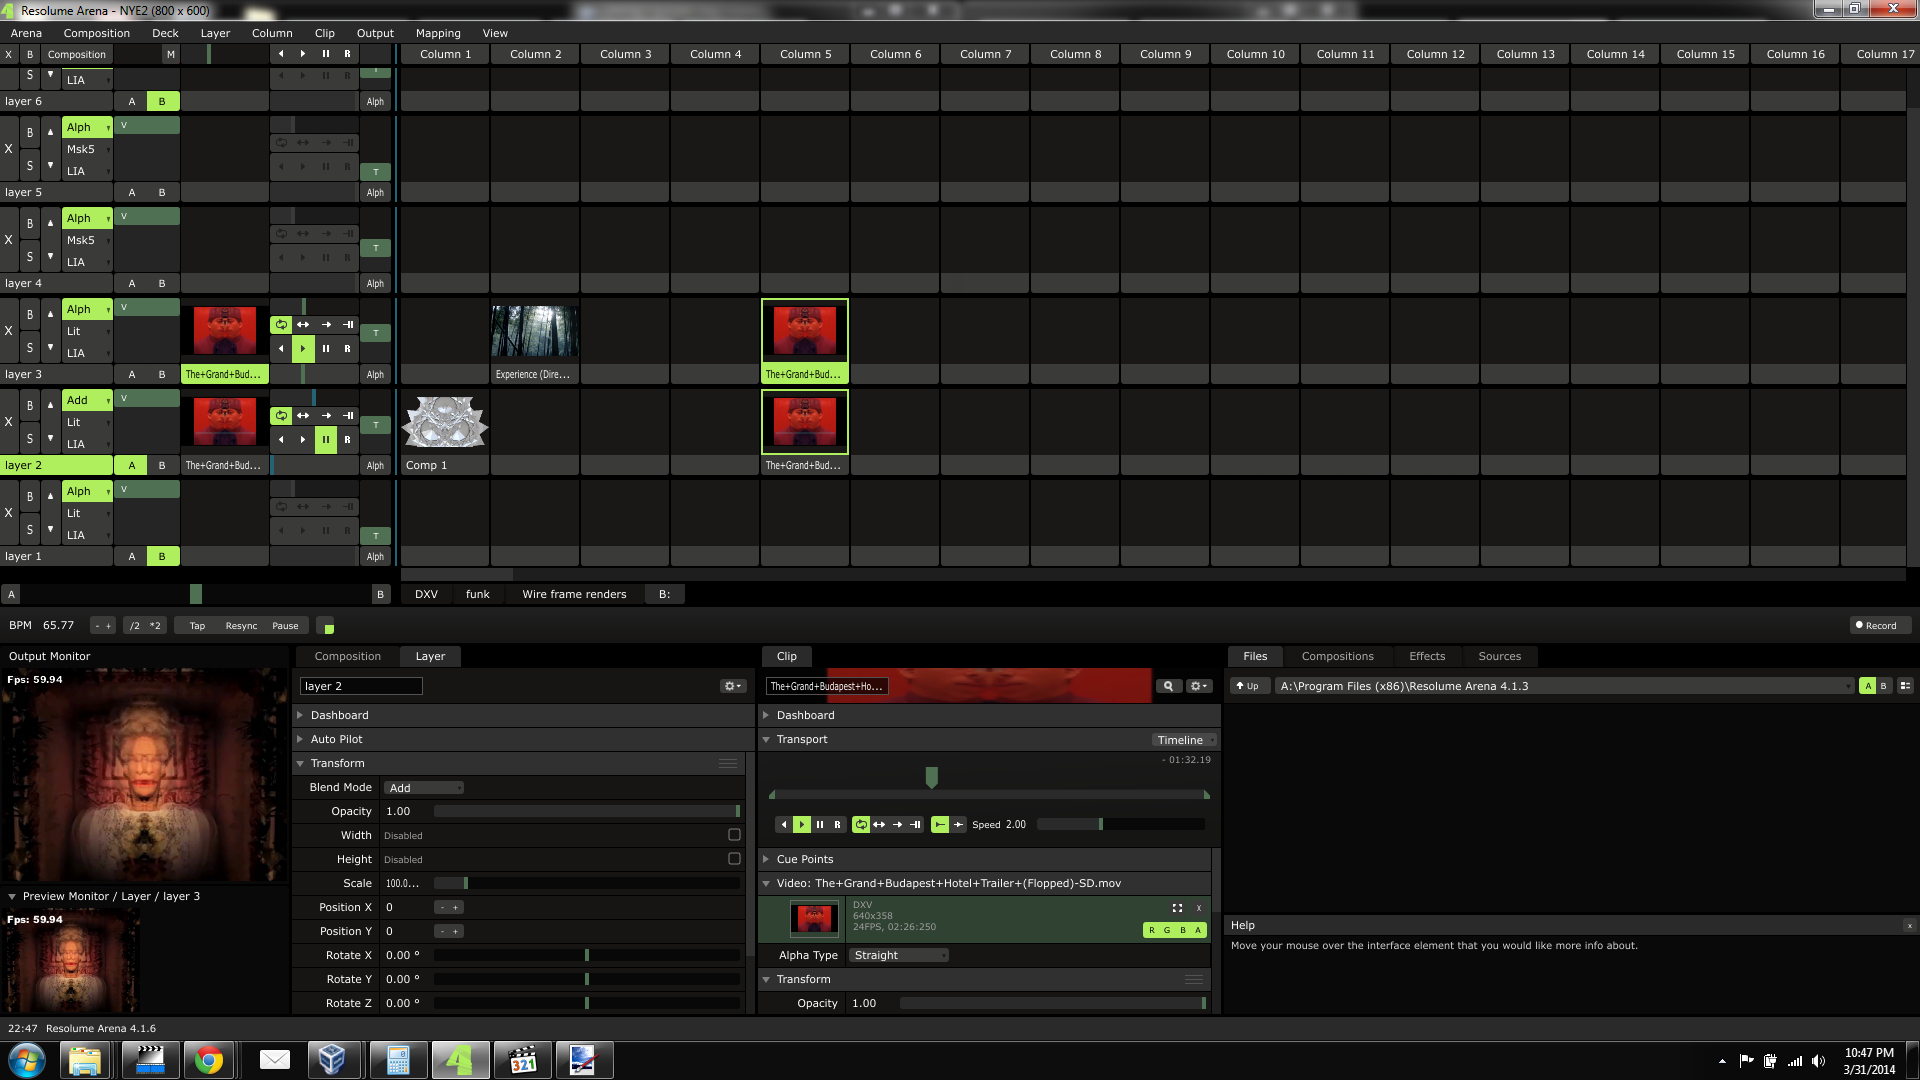1920x1080 pixels.
Task: Open the Blend Mode Add dropdown
Action: pyautogui.click(x=424, y=788)
